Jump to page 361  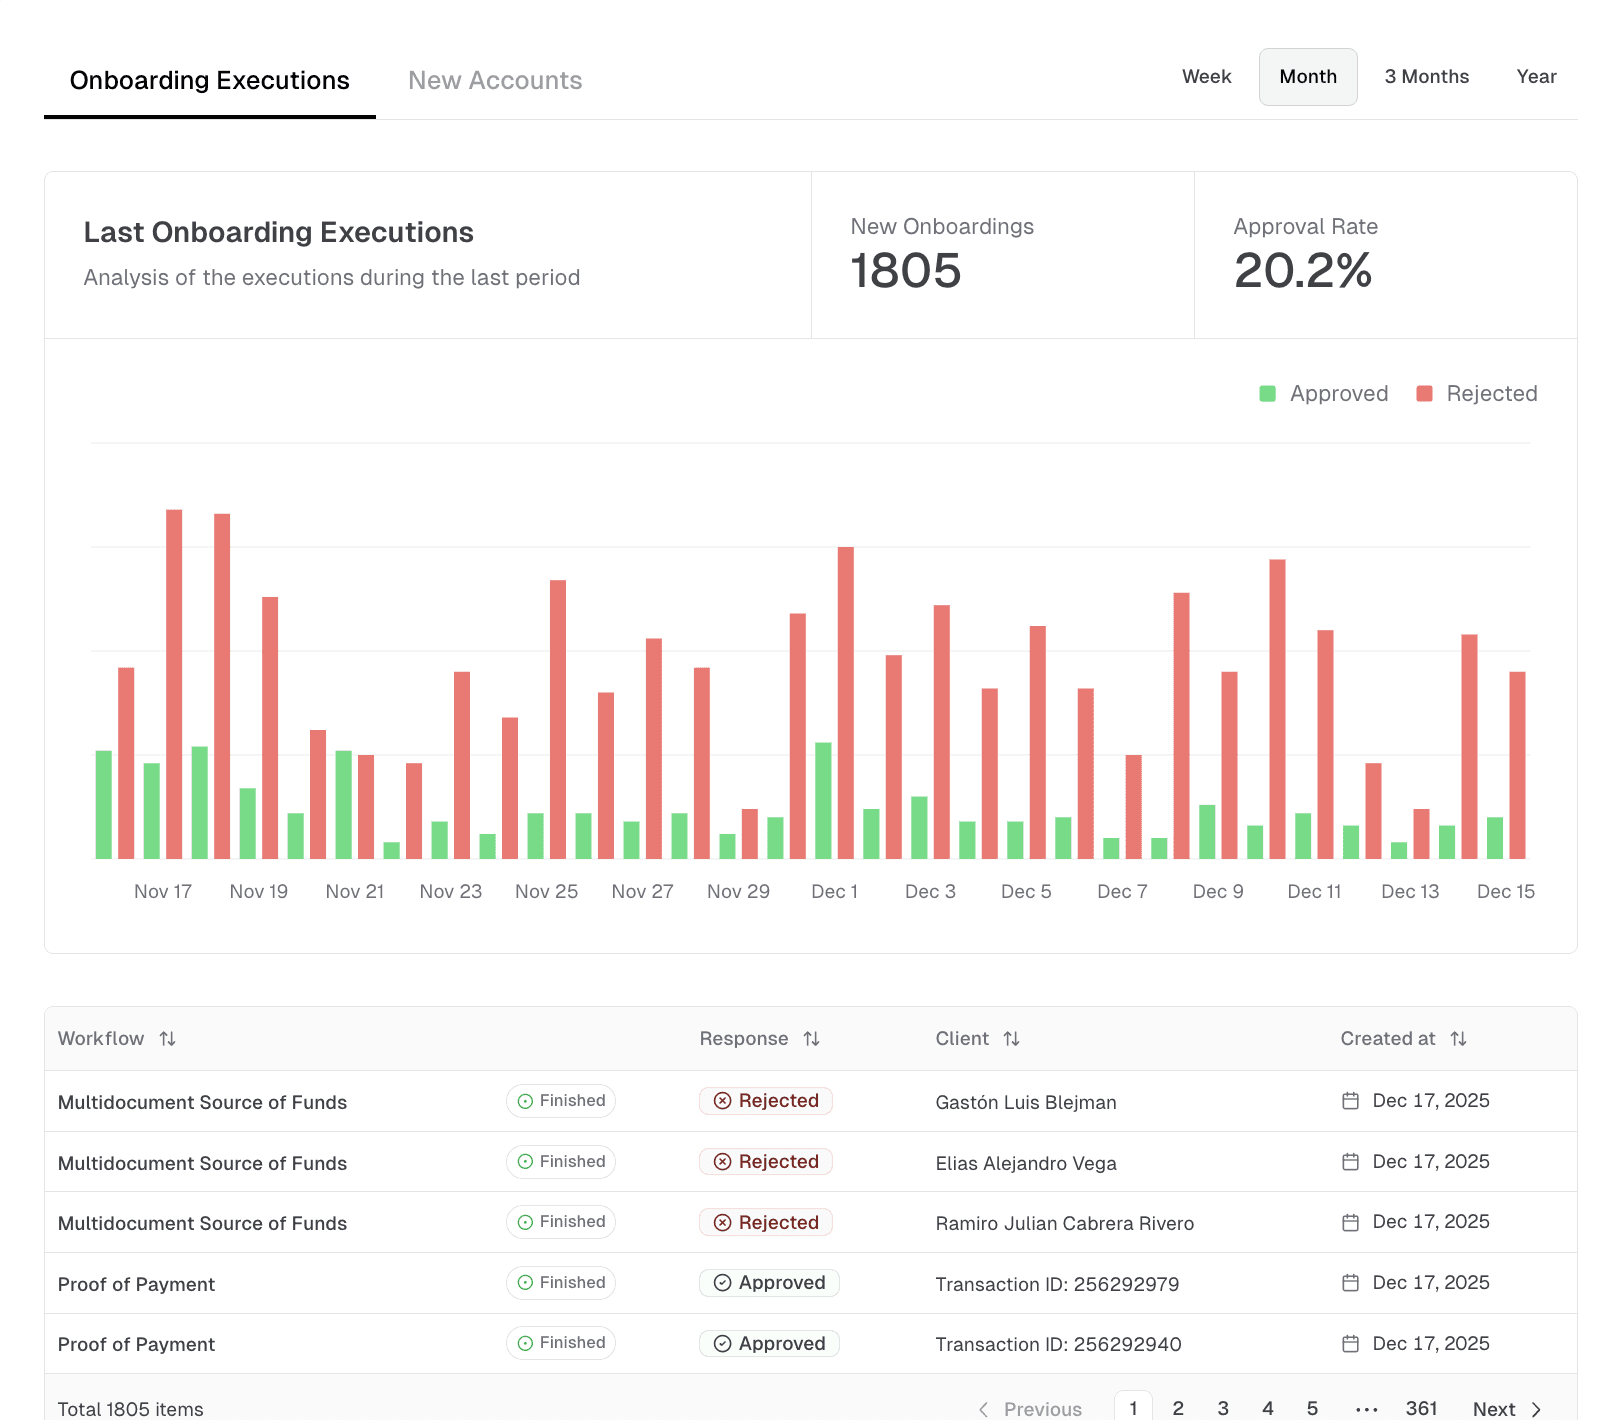[x=1421, y=1408]
